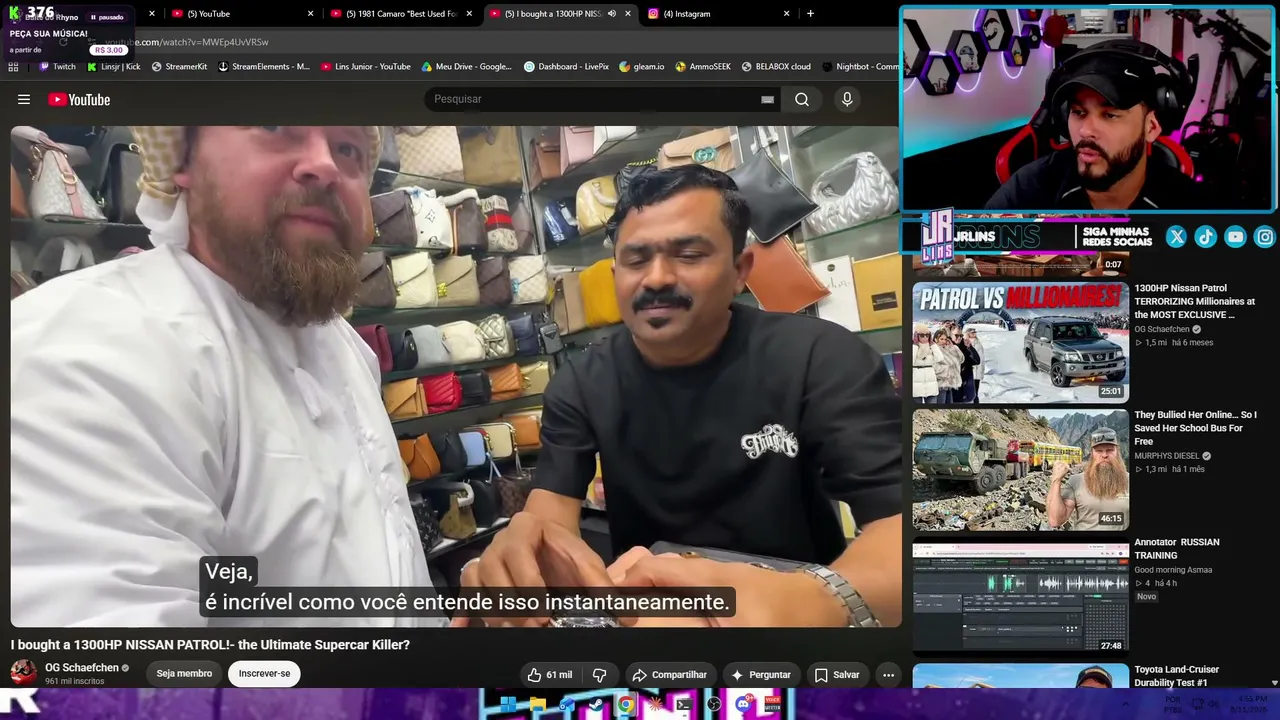1280x720 pixels.
Task: Open 'Annotator RUSSIAN TRAINING' video thumbnail
Action: tap(1020, 597)
